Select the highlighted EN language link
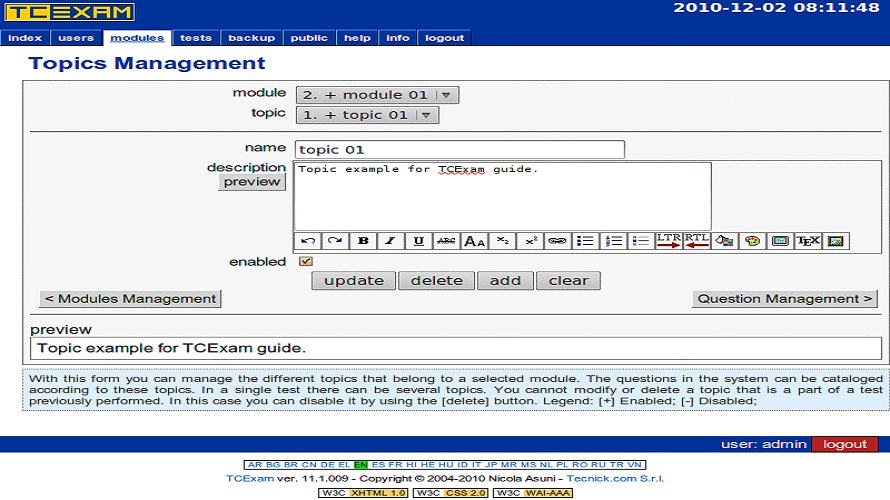 361,465
